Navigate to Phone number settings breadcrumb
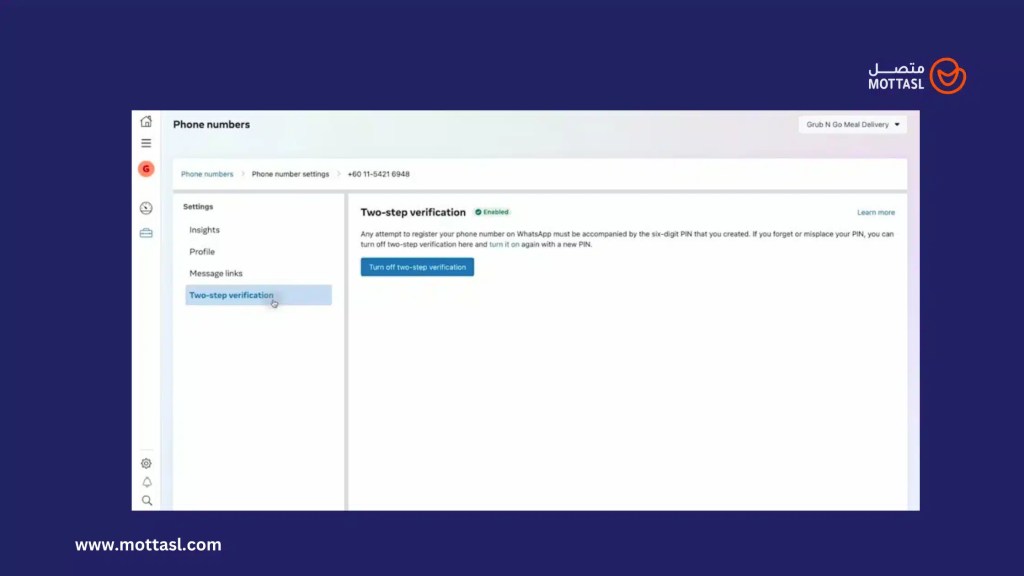Screen dimensions: 1024x576 290,174
